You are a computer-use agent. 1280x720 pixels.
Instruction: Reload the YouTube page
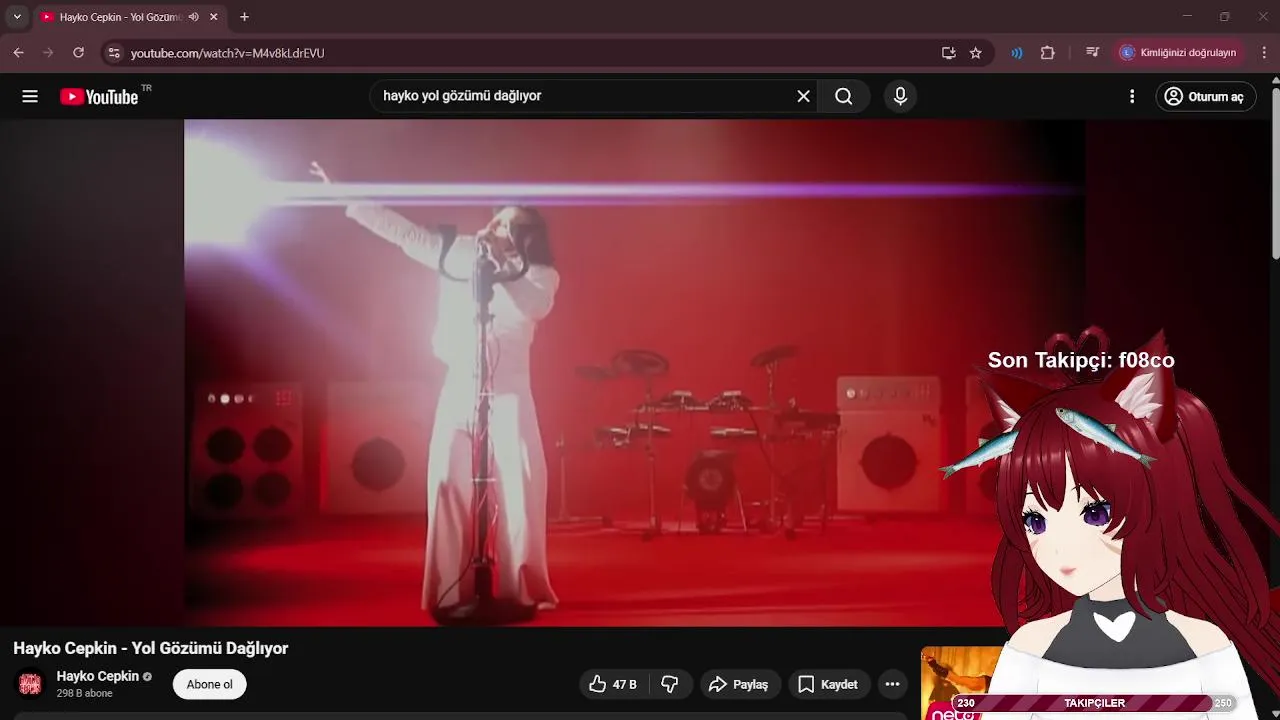[x=78, y=53]
